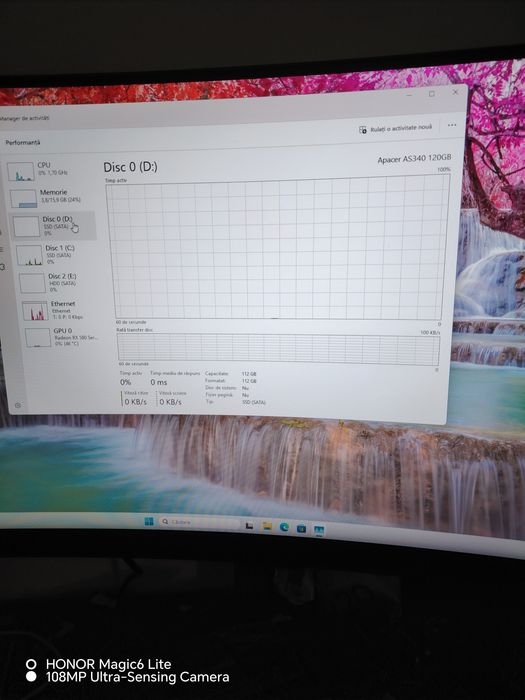
Task: Close the Task Manager window
Action: coord(455,92)
